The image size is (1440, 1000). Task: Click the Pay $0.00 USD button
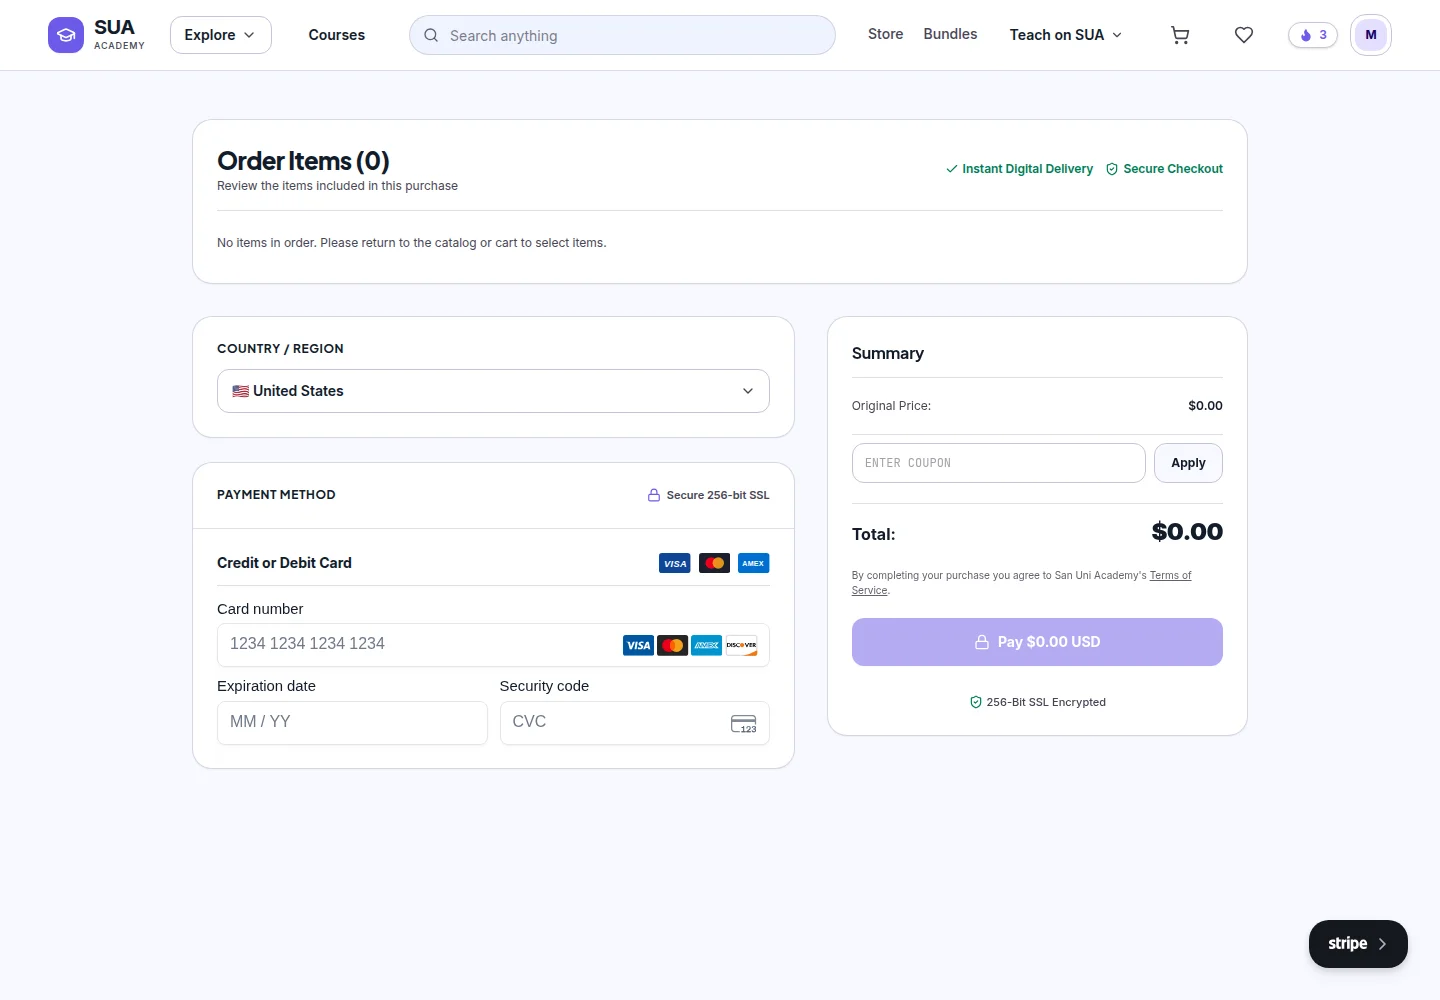(x=1037, y=642)
